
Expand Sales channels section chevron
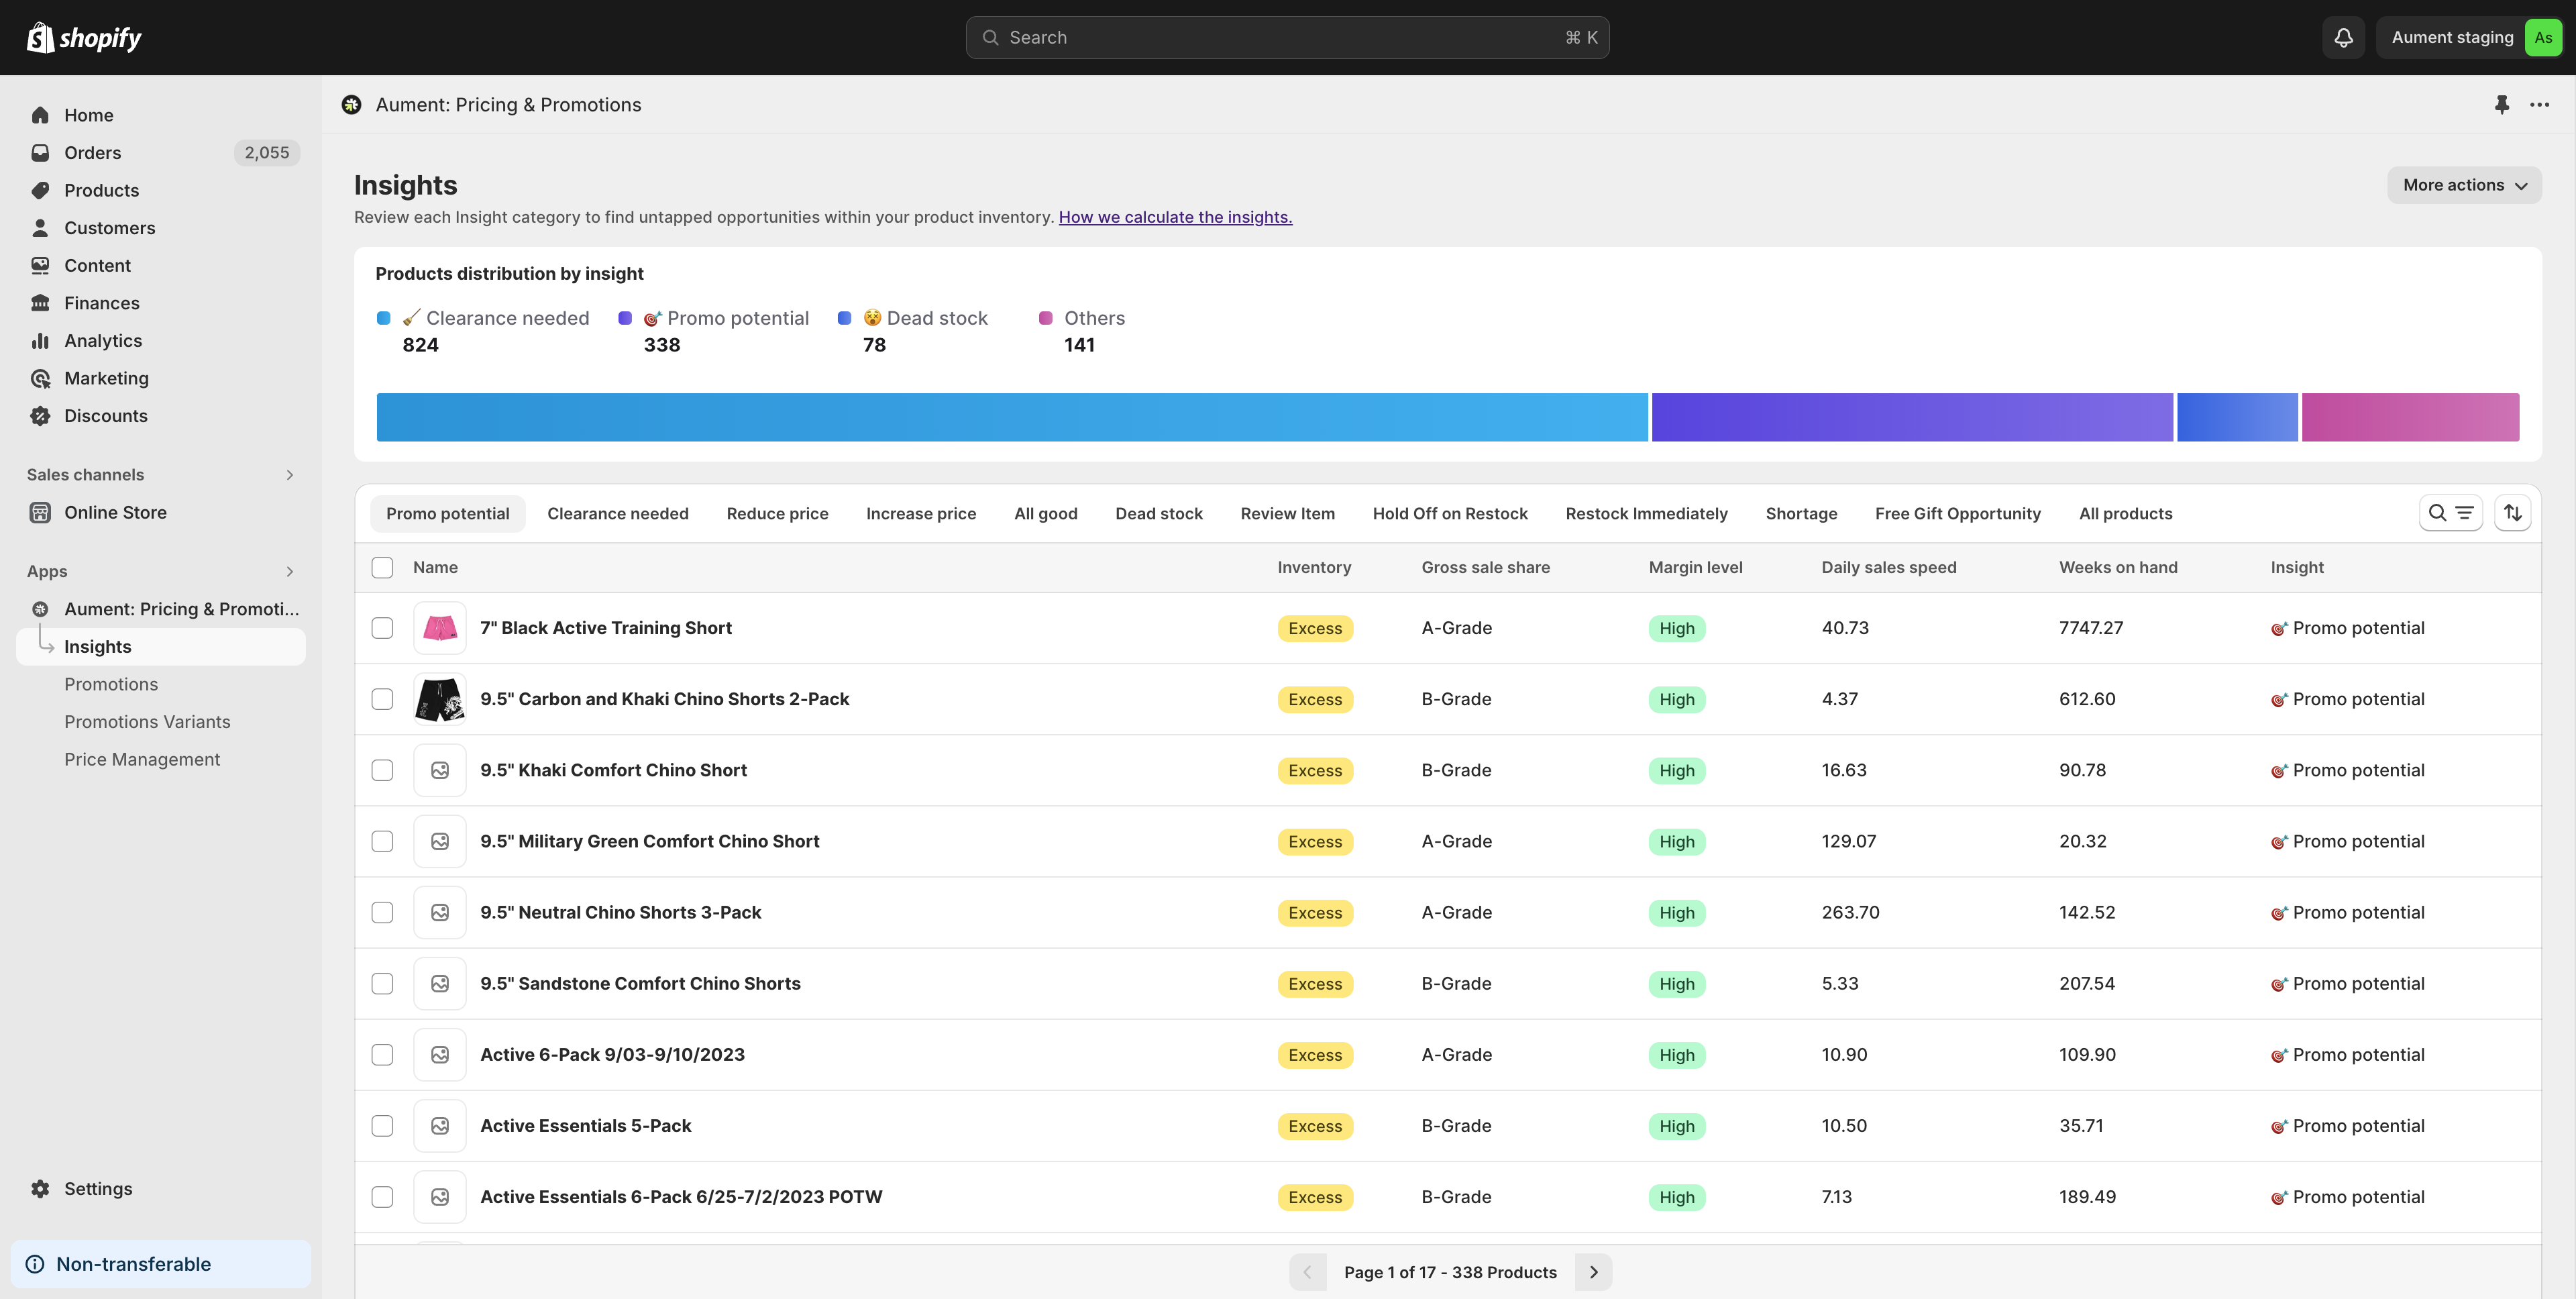(290, 475)
